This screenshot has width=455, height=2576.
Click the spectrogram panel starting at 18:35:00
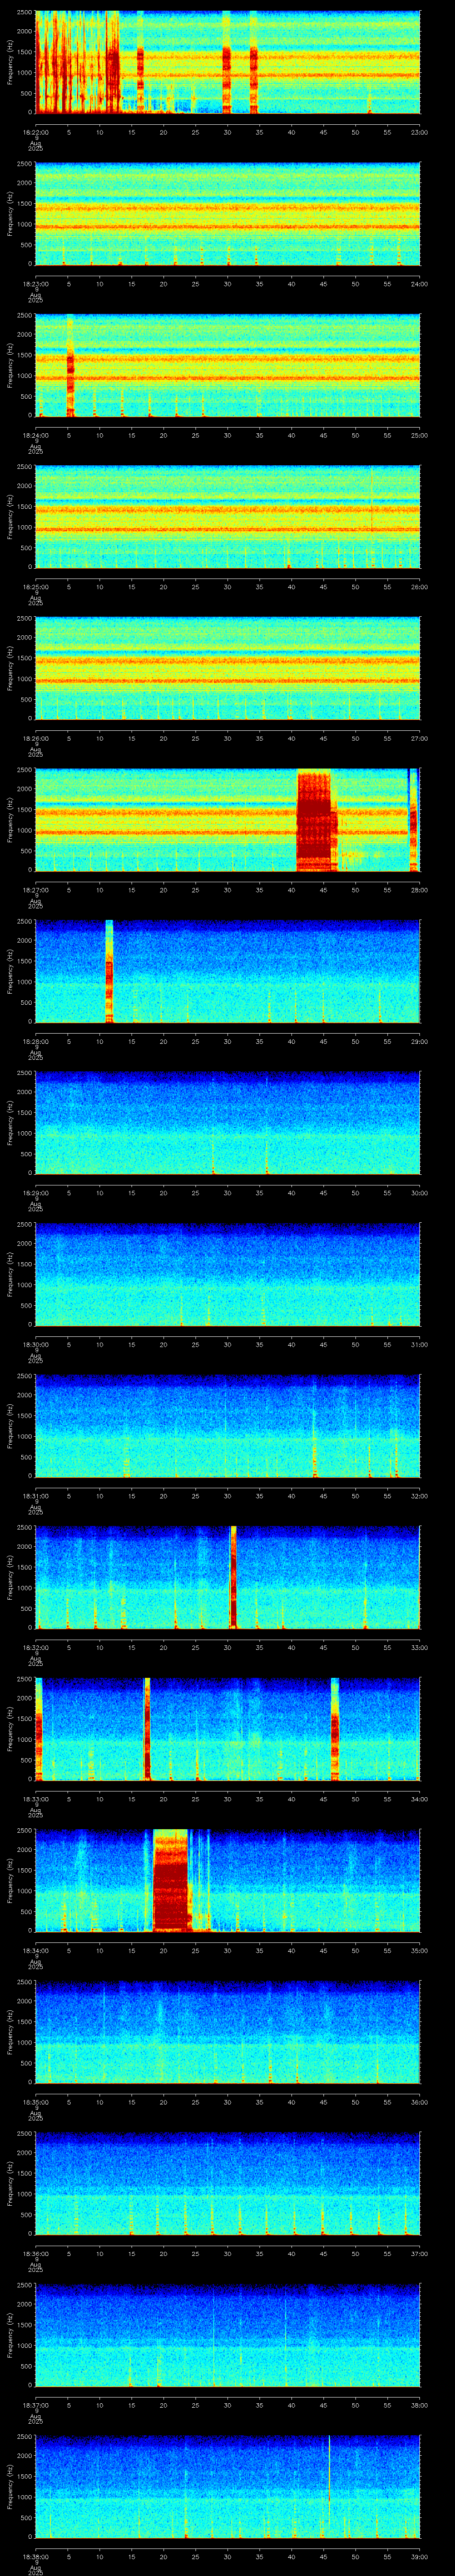227,2032
